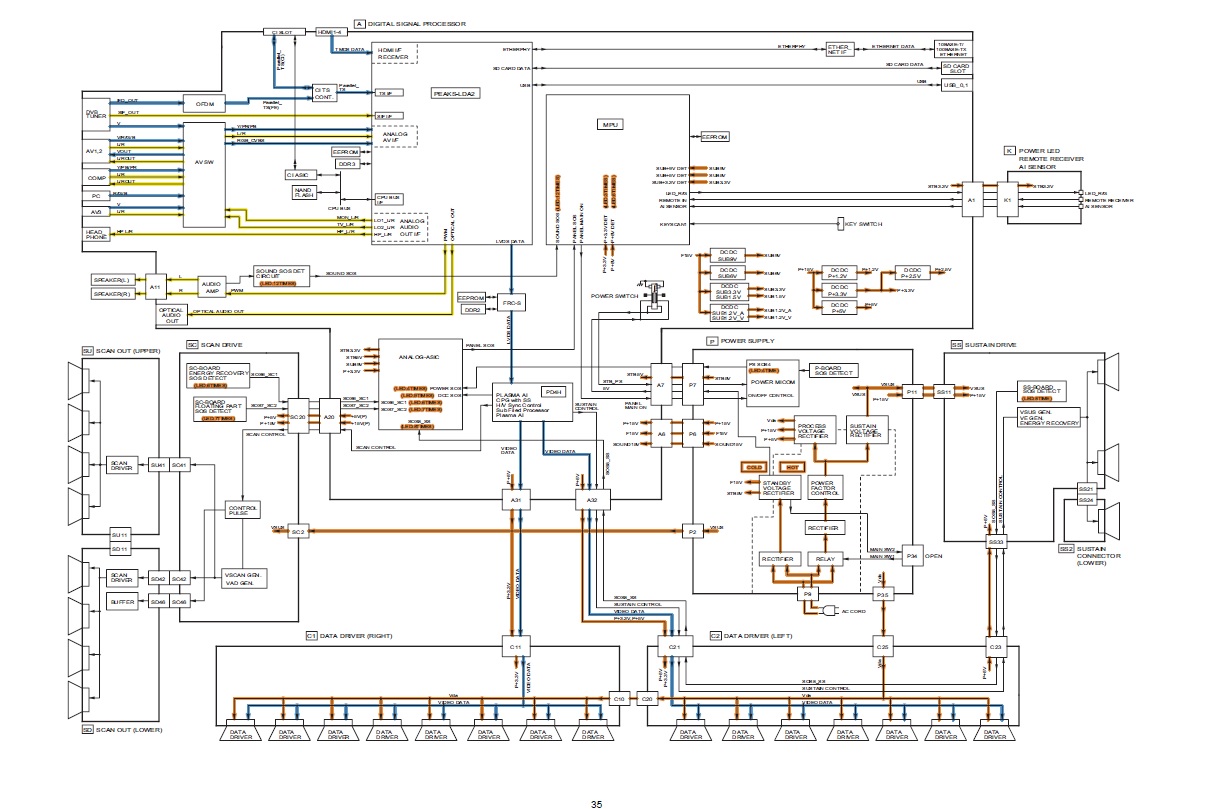This screenshot has height=809, width=1205.
Task: Click the A1 connector block
Action: 971,200
